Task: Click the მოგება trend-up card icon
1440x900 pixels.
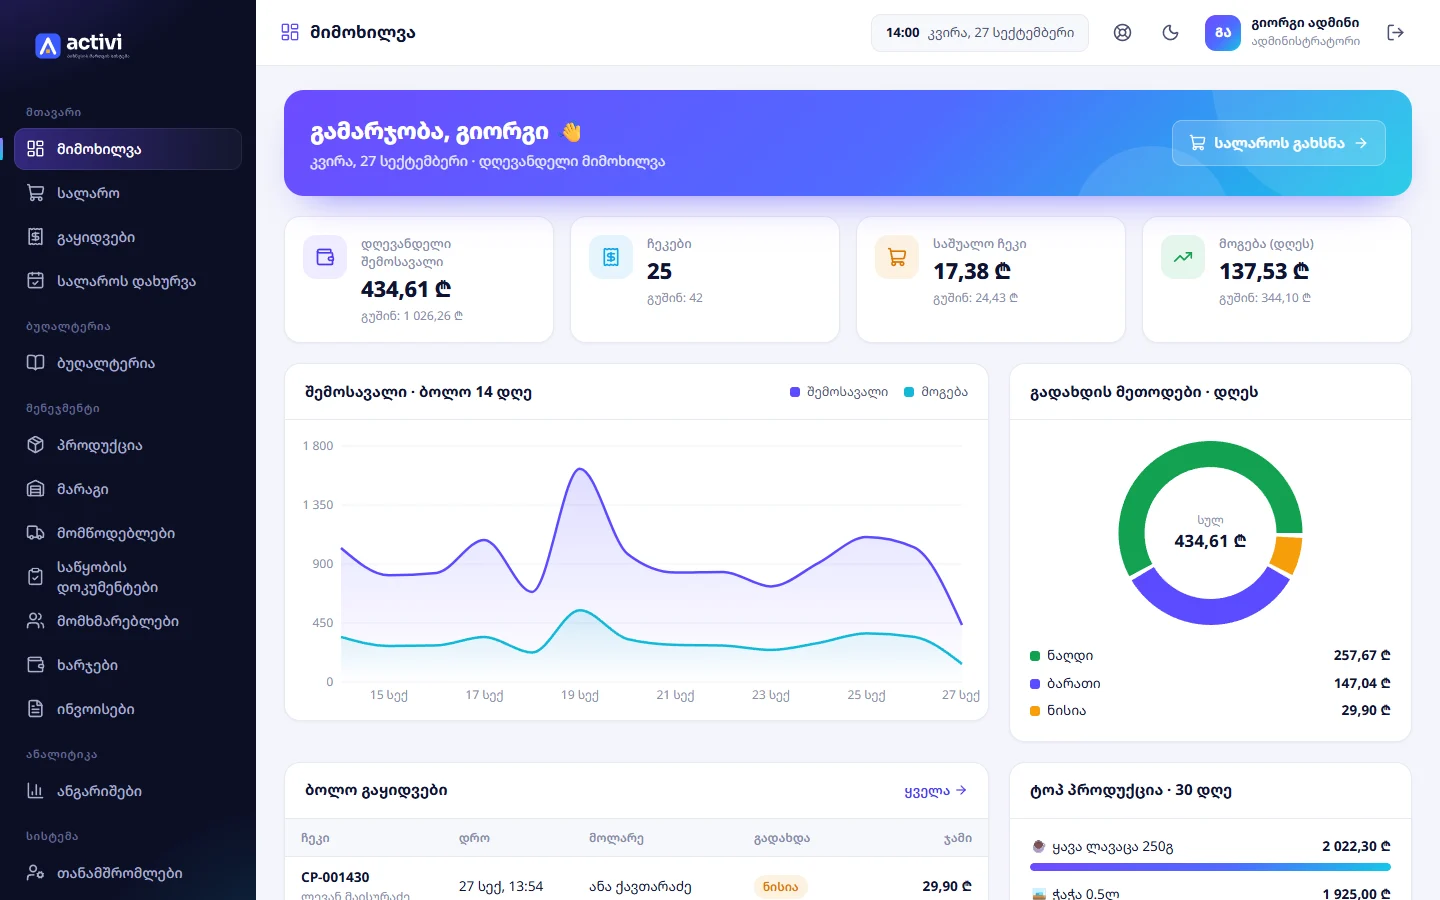Action: click(x=1183, y=257)
